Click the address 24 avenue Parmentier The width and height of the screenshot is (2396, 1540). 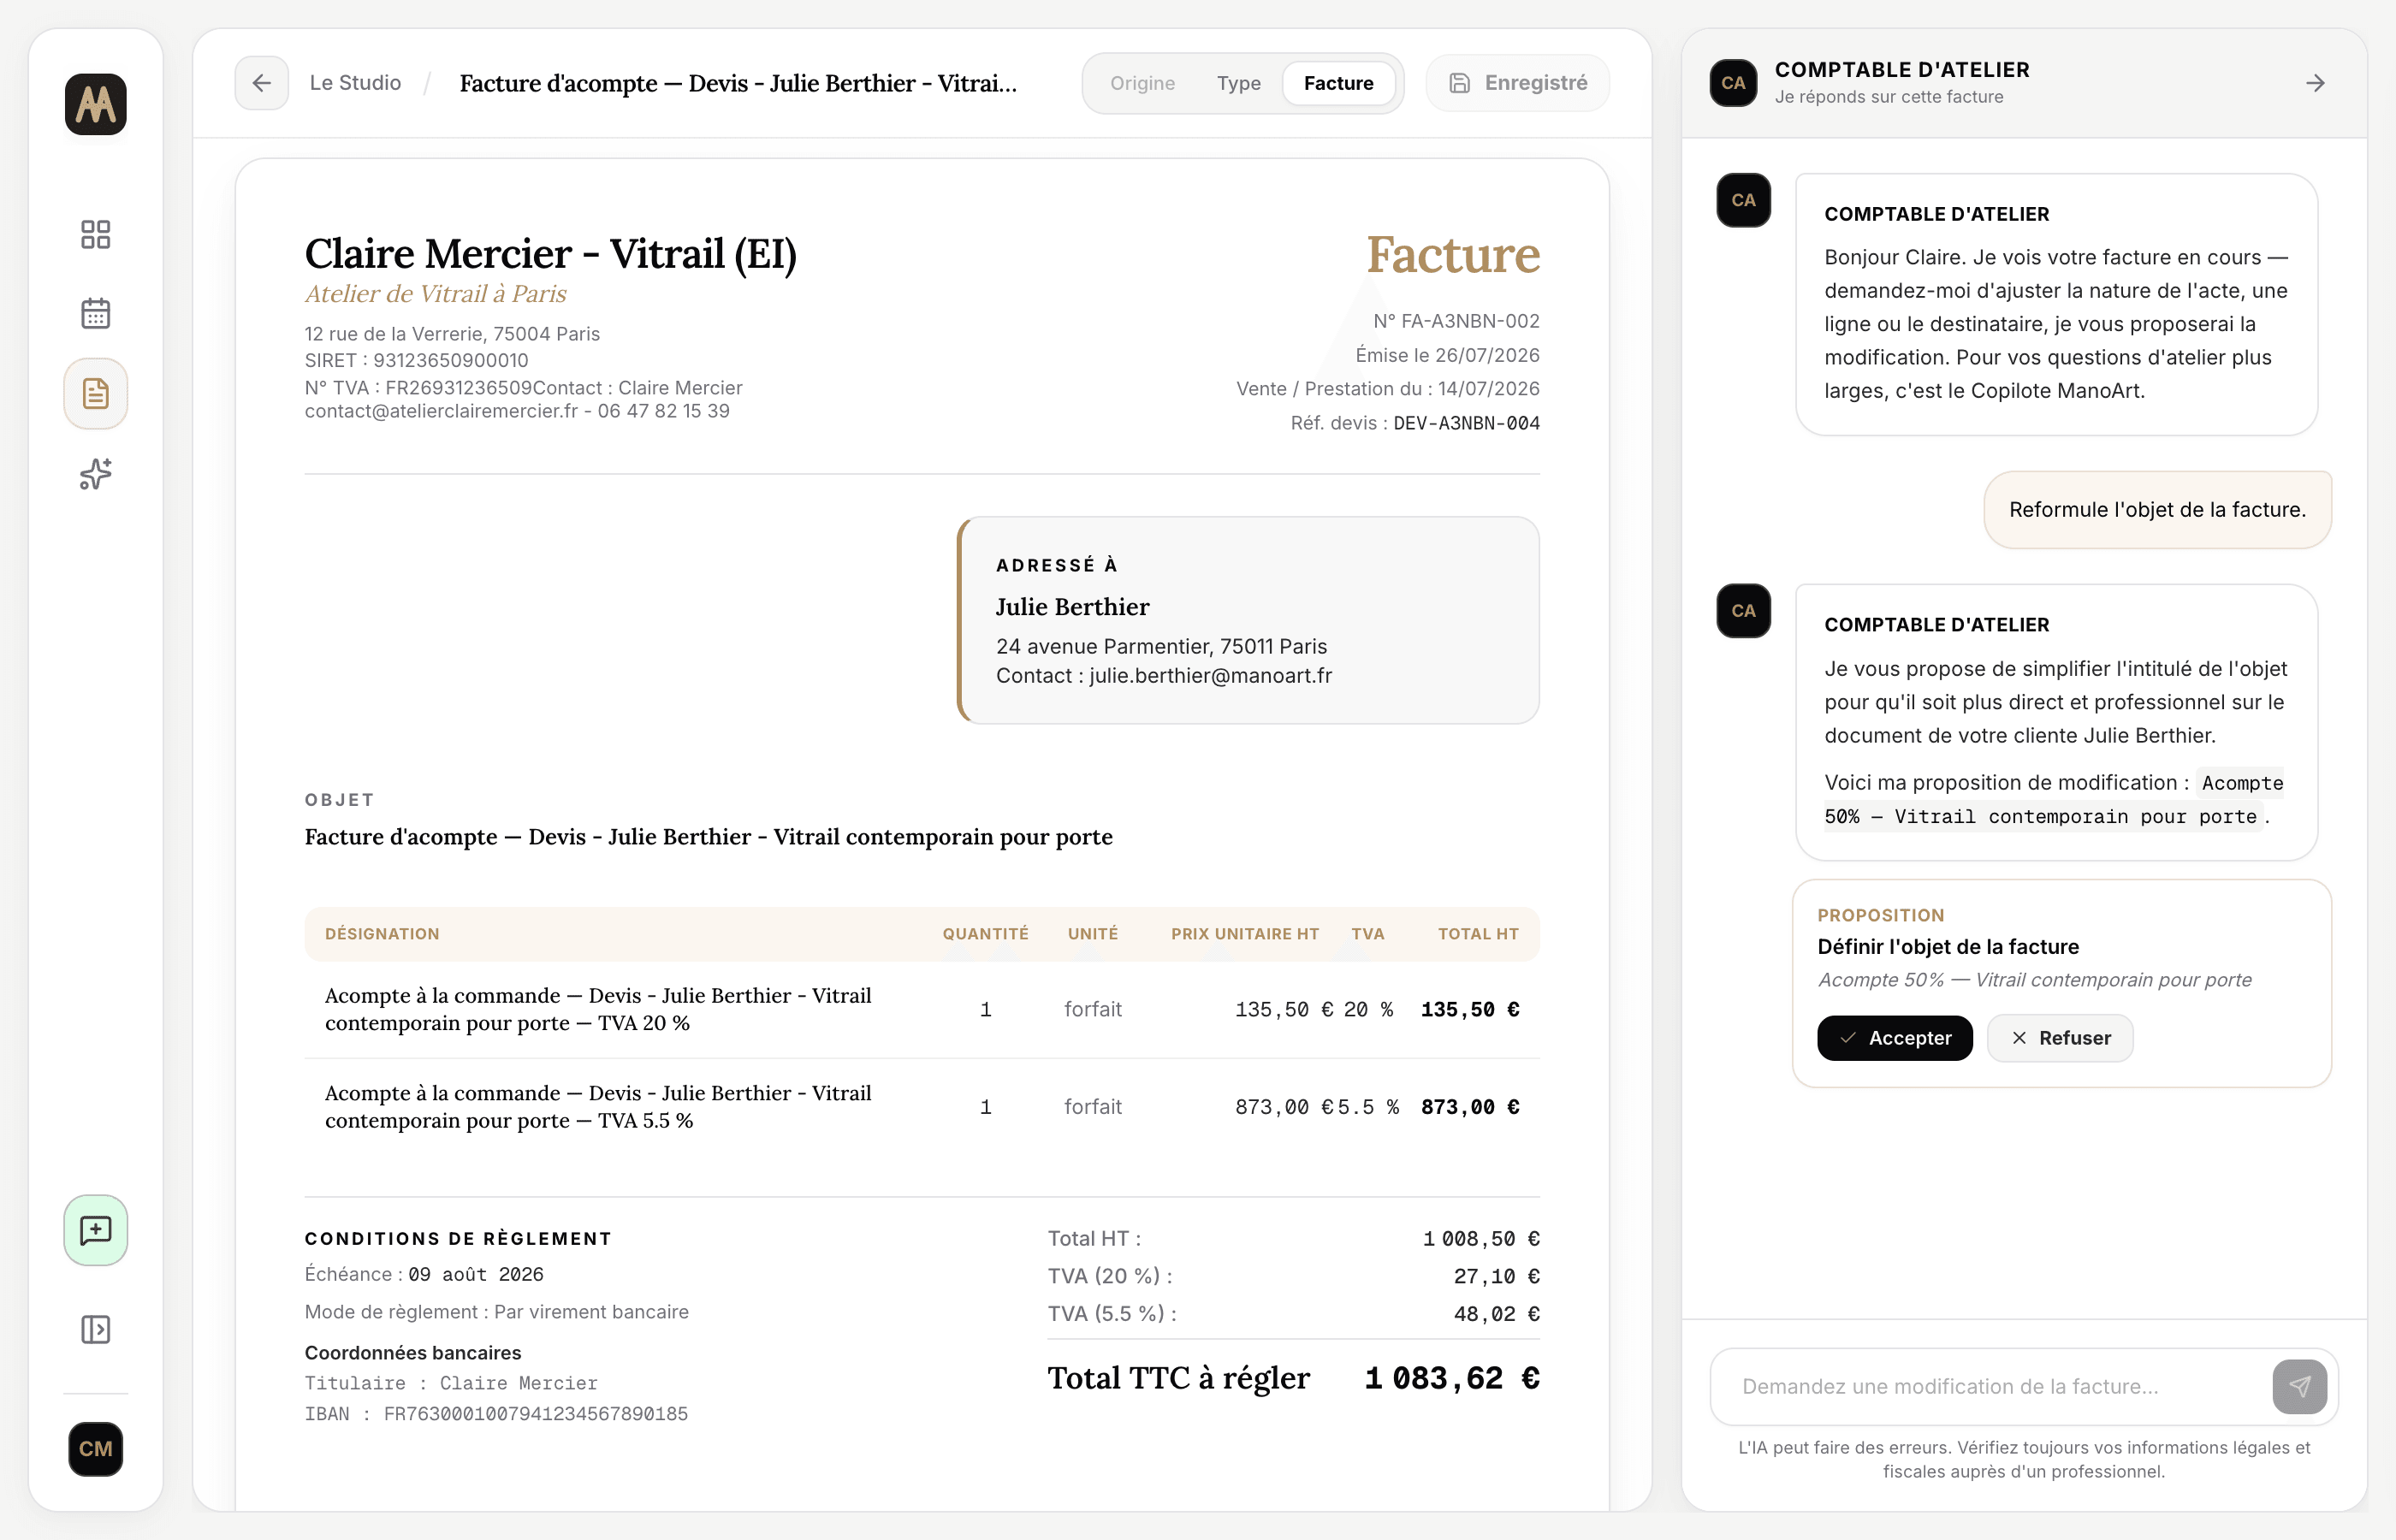coord(1161,647)
